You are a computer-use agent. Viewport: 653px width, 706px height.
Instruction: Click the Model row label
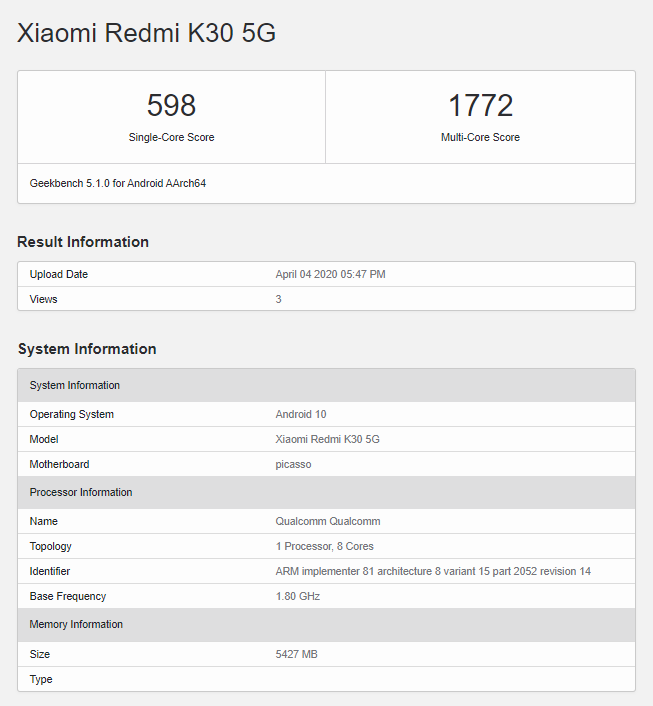tap(44, 439)
